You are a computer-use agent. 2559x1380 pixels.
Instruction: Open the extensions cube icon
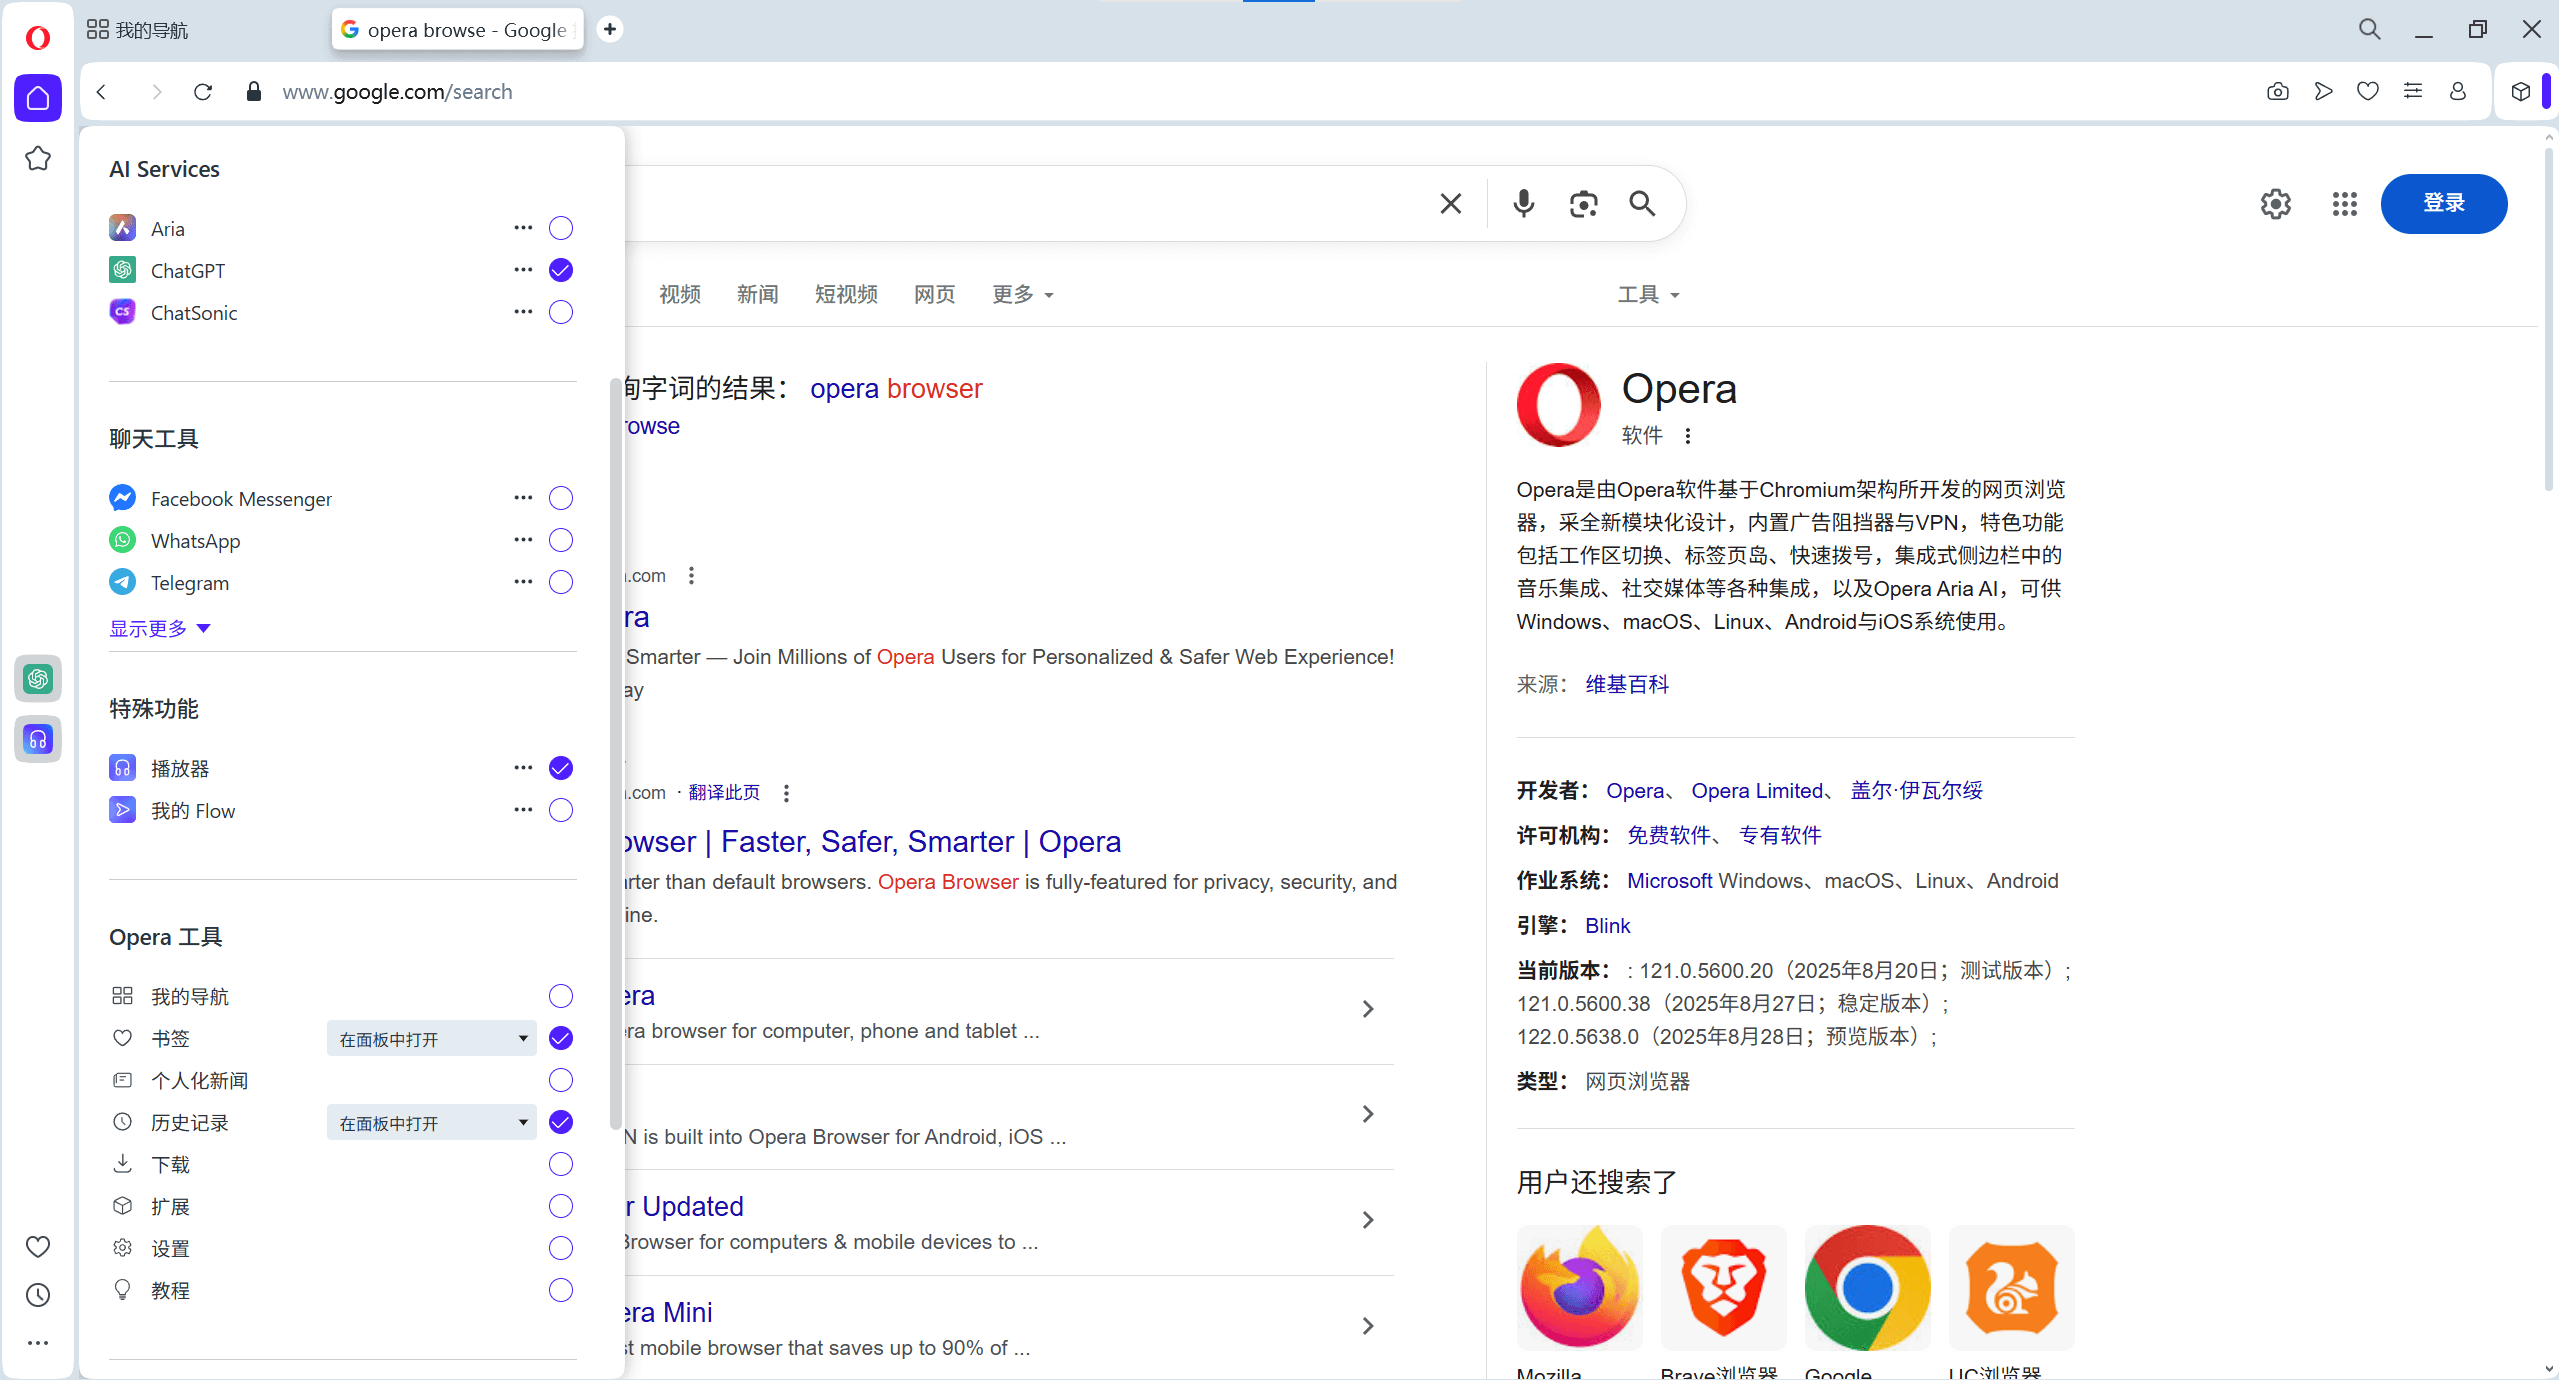pos(2520,92)
